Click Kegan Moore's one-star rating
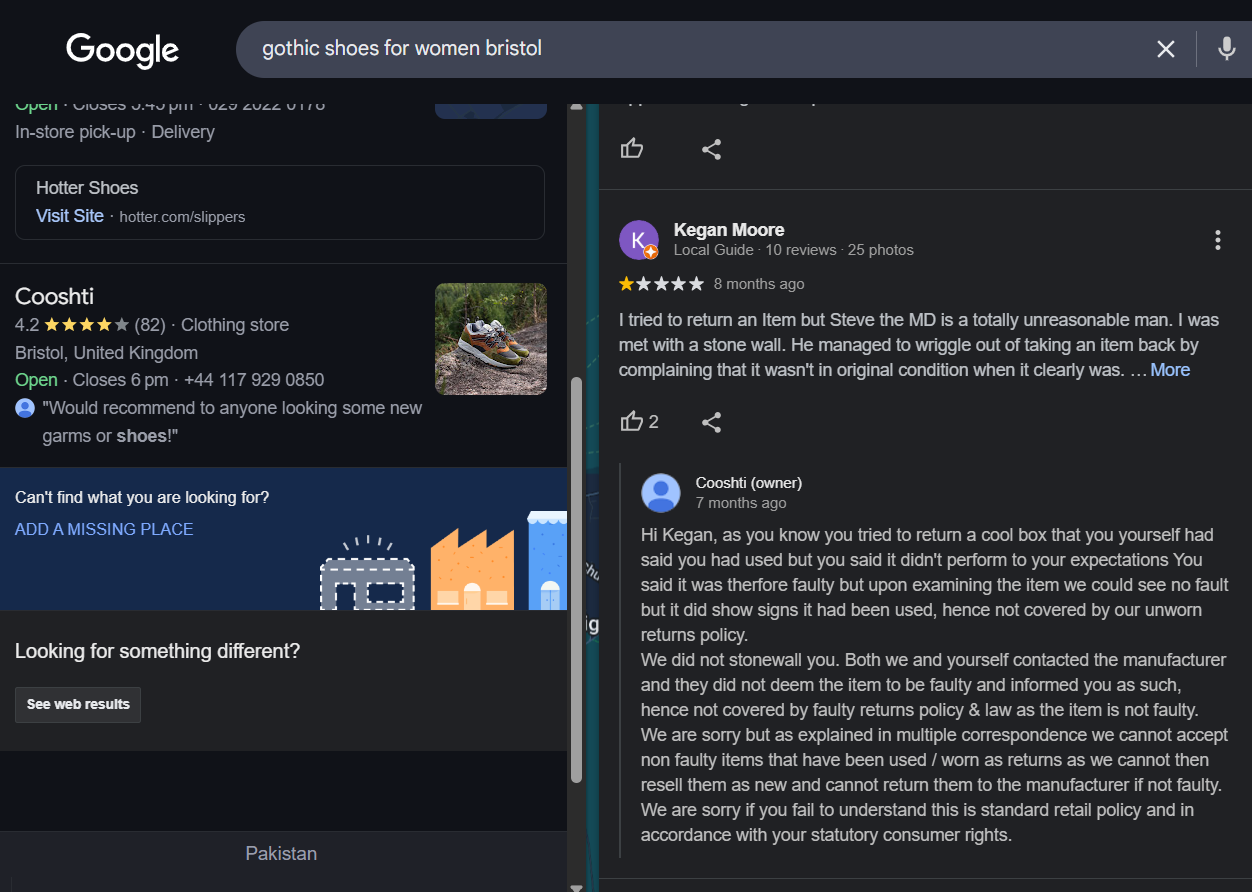Image resolution: width=1252 pixels, height=892 pixels. tap(661, 284)
